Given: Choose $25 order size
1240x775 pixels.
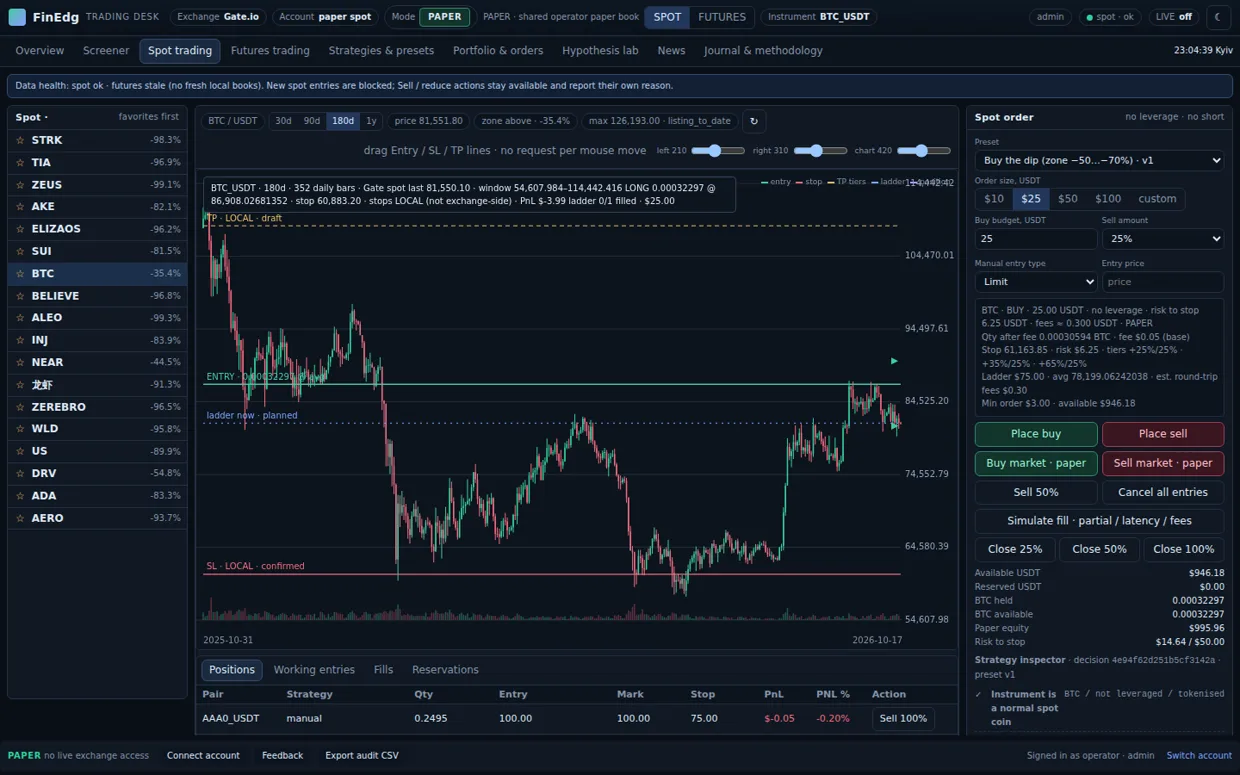Looking at the screenshot, I should 1031,199.
